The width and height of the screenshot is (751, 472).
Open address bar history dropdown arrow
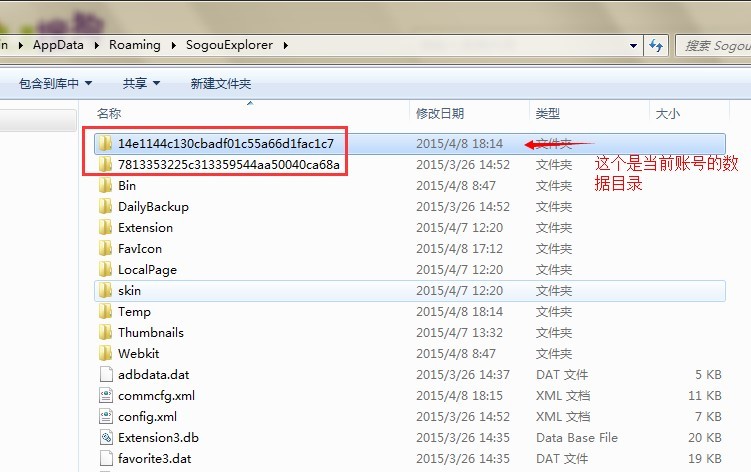pyautogui.click(x=633, y=46)
